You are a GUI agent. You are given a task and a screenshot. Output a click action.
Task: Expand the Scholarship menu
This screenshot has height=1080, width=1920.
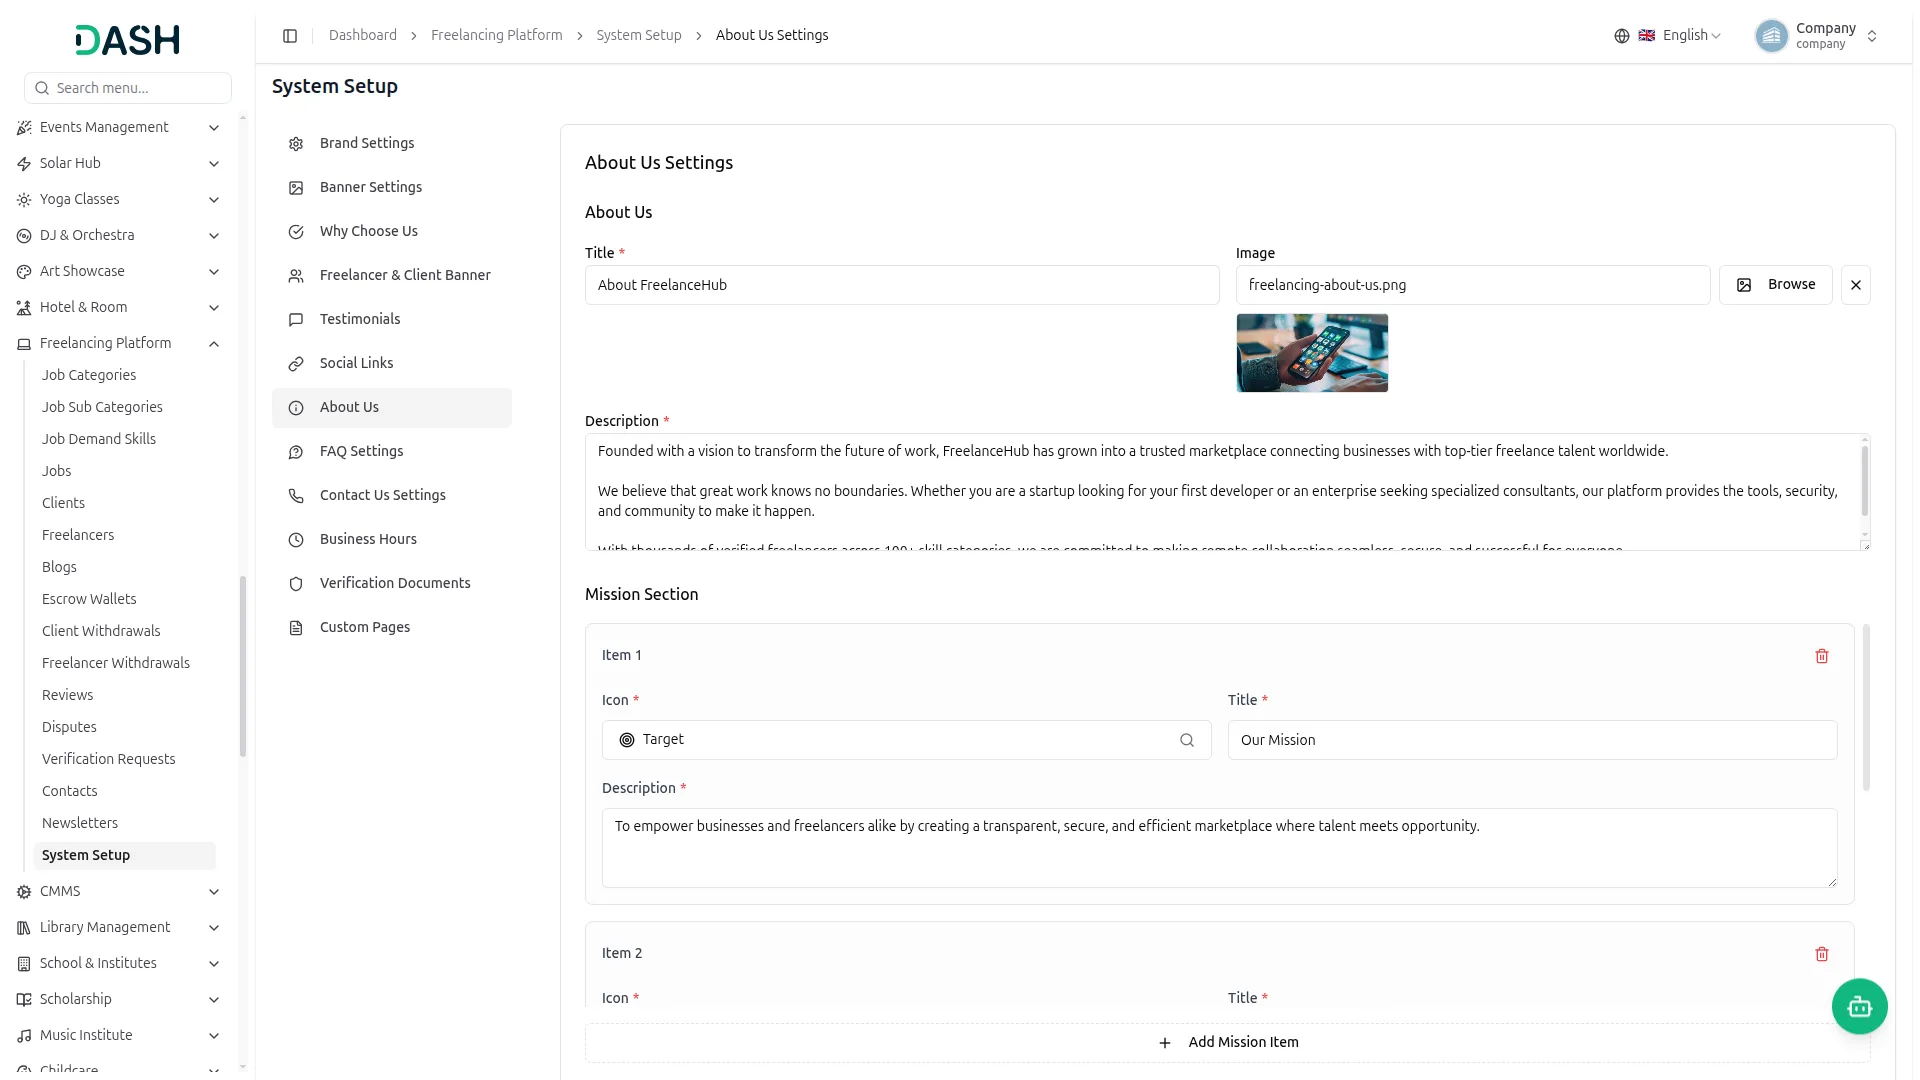coord(213,1000)
